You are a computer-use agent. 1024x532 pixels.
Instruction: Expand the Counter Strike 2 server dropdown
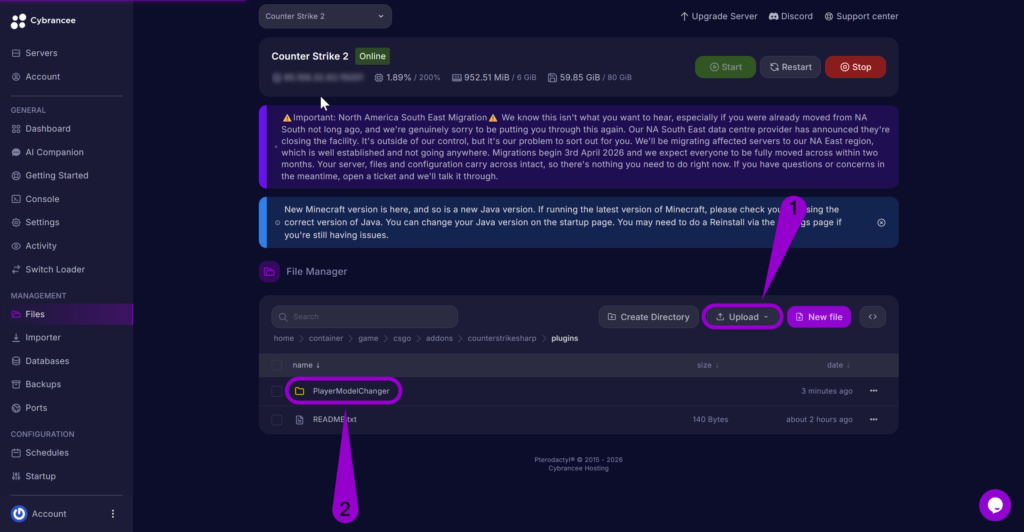pos(325,16)
